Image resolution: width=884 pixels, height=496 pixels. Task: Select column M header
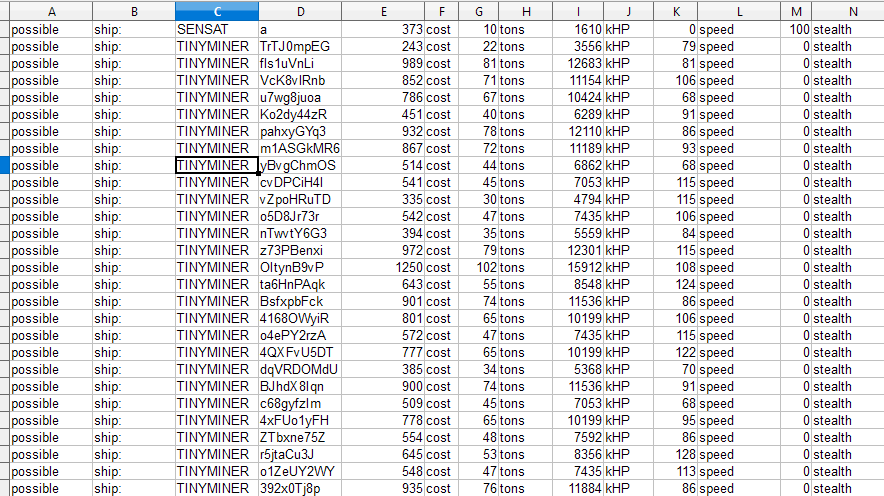click(x=796, y=11)
